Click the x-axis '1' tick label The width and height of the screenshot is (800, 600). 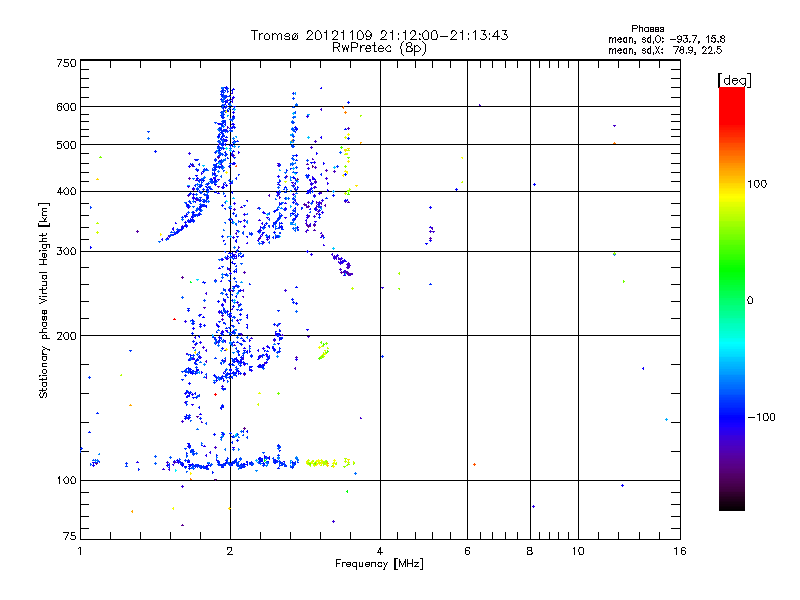pyautogui.click(x=80, y=551)
